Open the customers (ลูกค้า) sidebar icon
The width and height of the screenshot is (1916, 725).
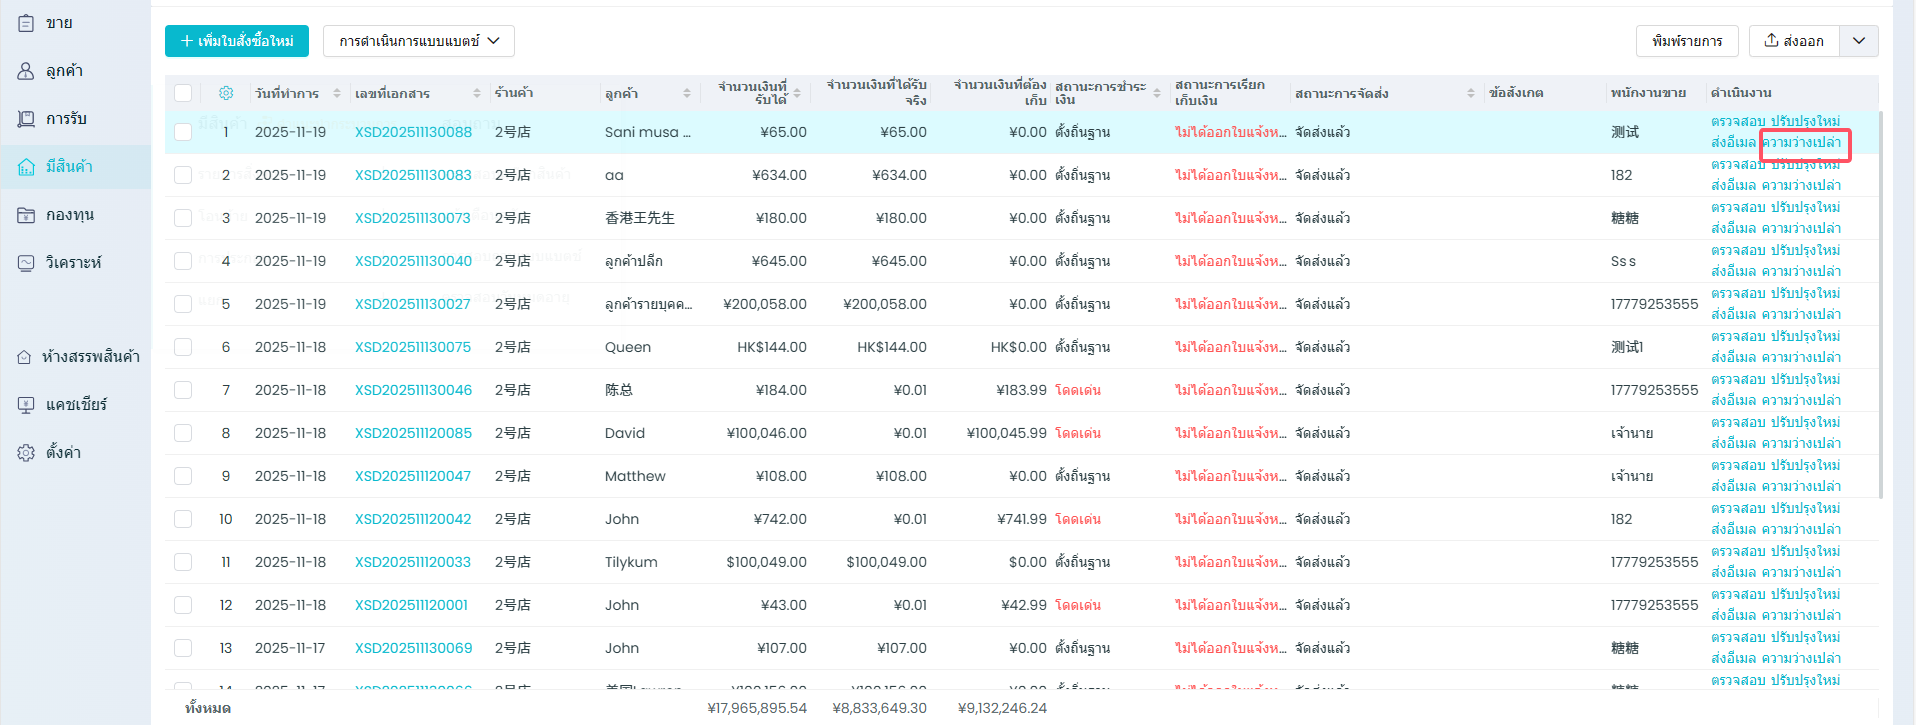tap(27, 71)
